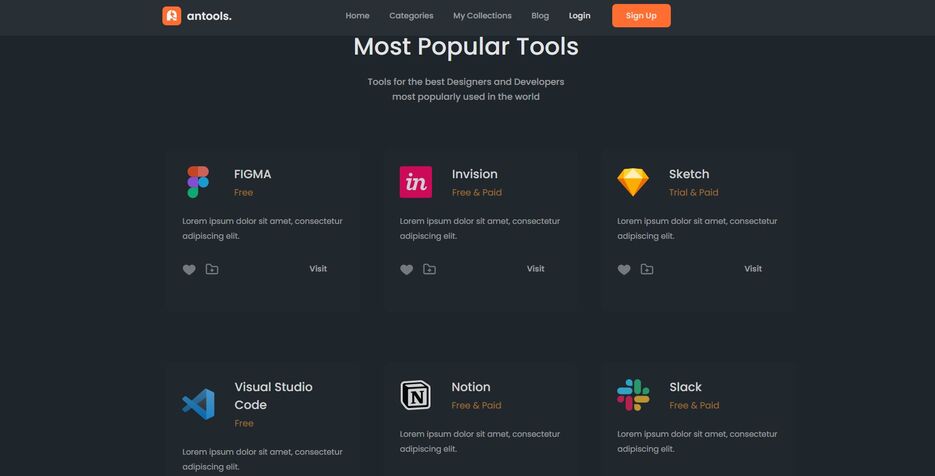Open the Home menu item
Image resolution: width=935 pixels, height=476 pixels.
[357, 16]
